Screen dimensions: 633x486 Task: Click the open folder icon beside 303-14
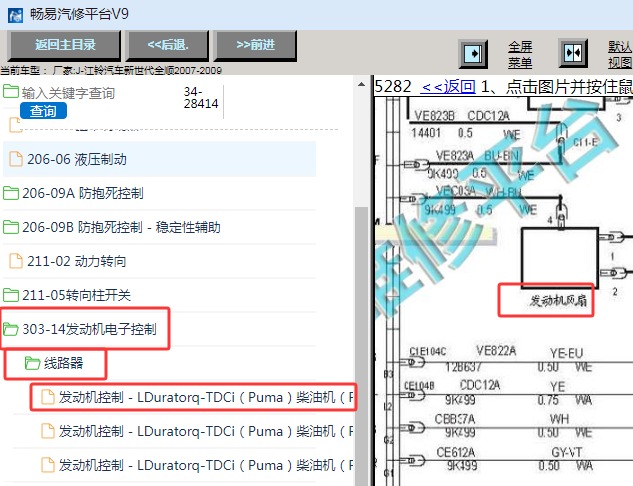pos(11,329)
